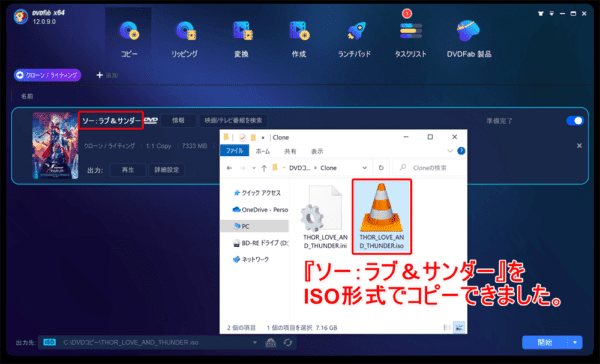Click the Explorer help question mark icon
This screenshot has width=600, height=364.
coord(461,151)
